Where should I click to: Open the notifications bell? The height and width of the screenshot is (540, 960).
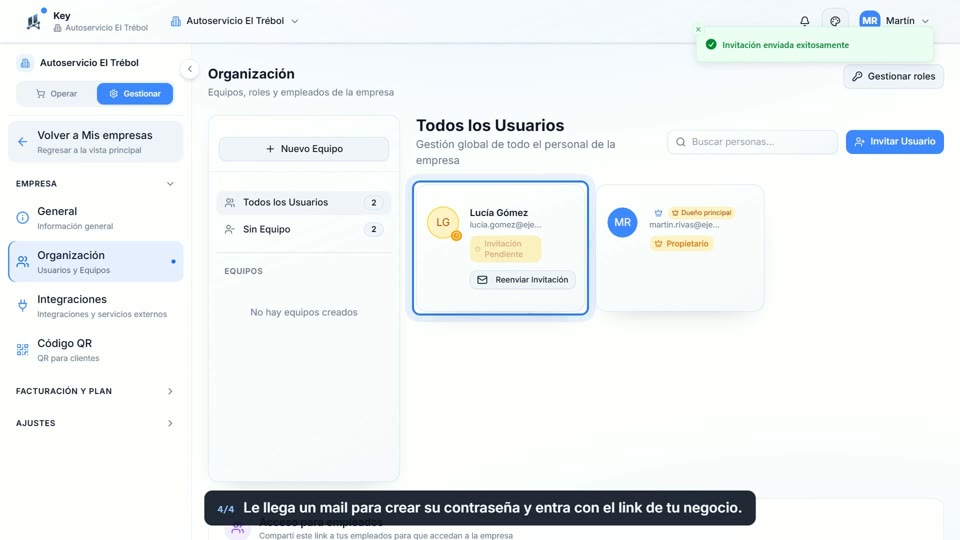(804, 21)
